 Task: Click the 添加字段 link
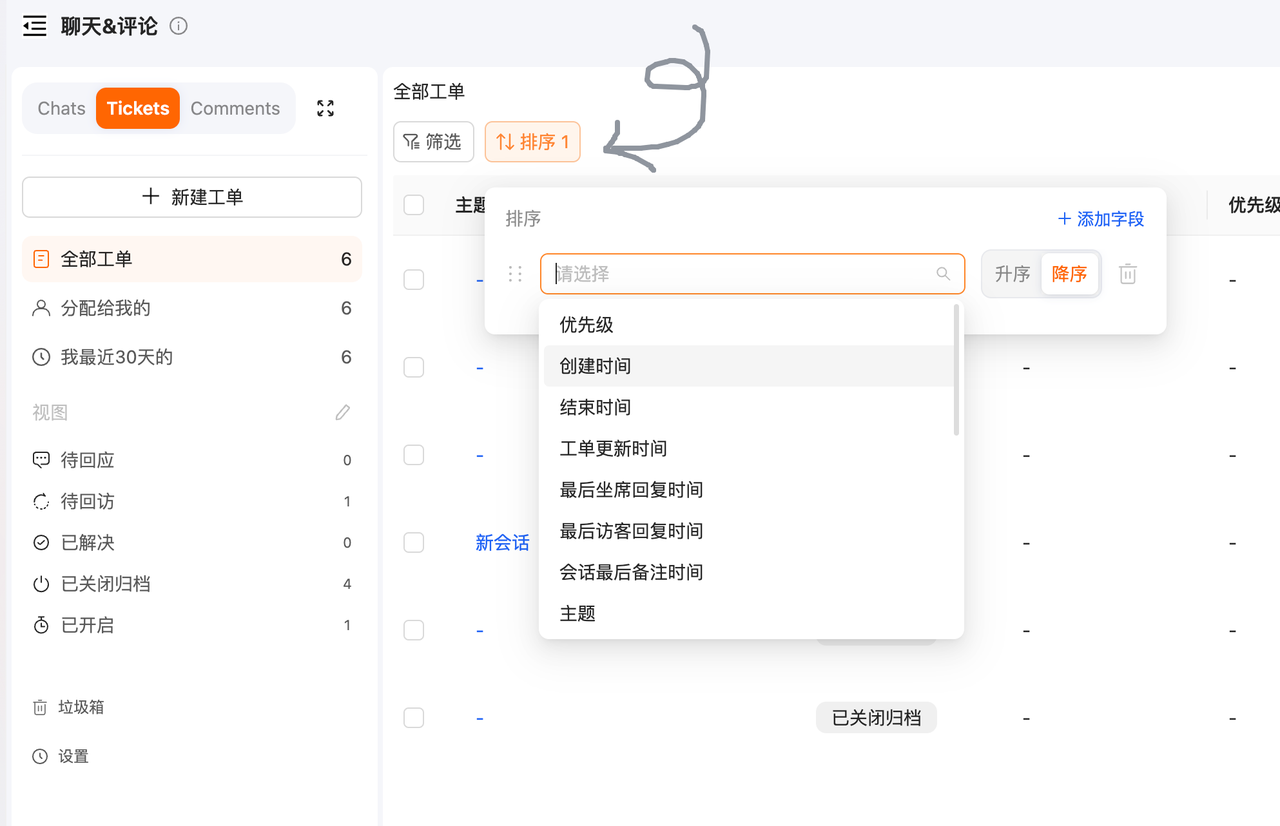point(1100,219)
